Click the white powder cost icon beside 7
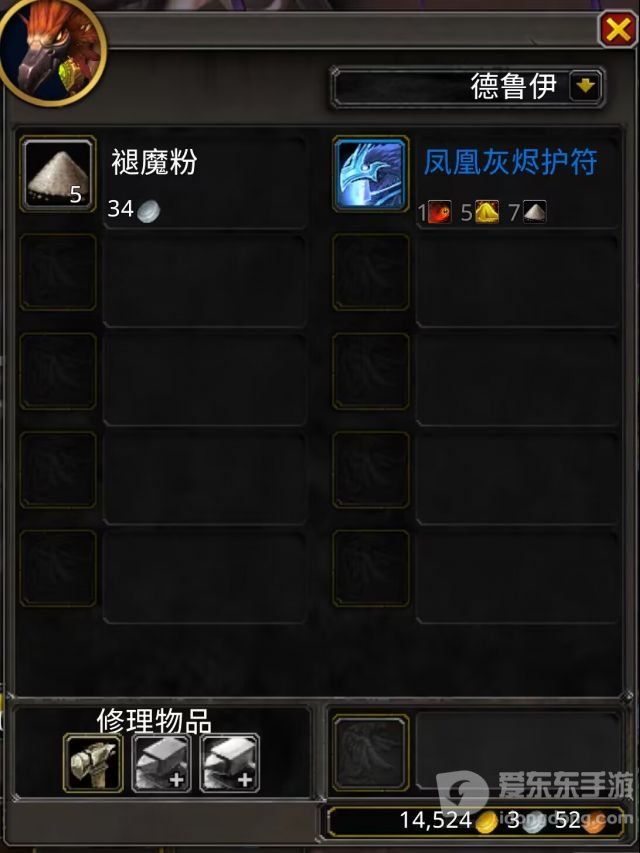Image resolution: width=640 pixels, height=853 pixels. click(x=534, y=212)
